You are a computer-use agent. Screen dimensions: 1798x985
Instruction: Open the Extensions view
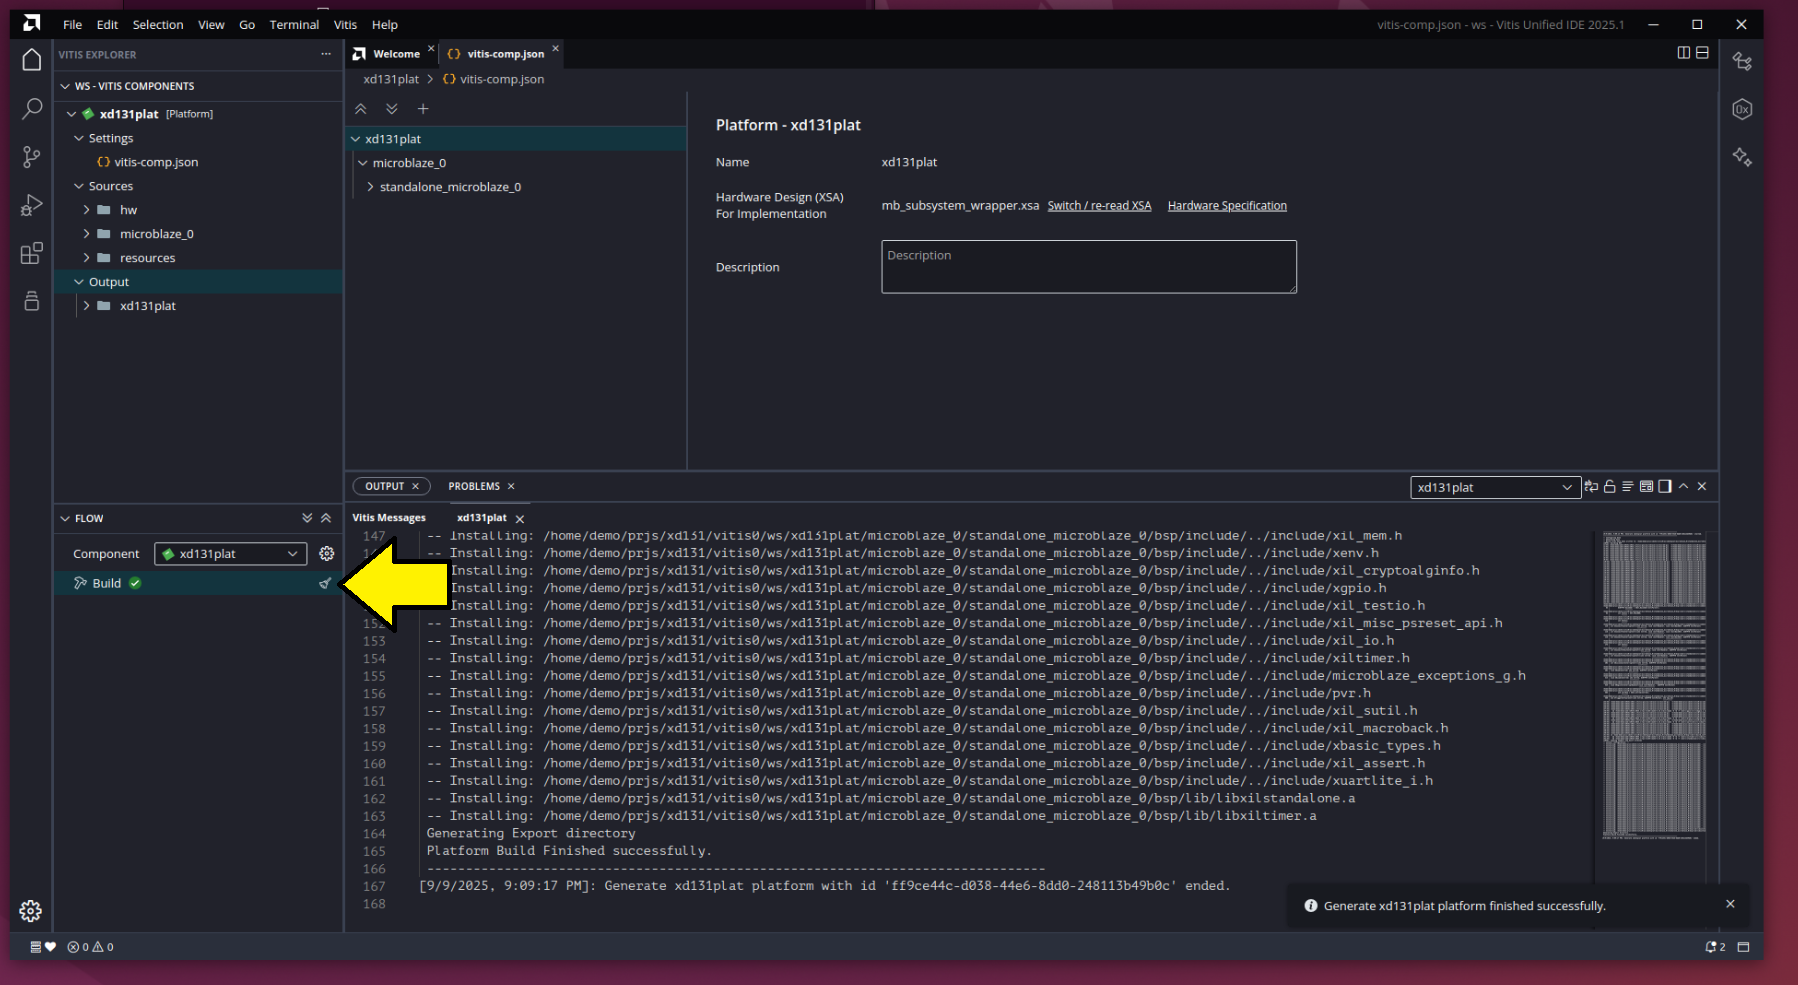pyautogui.click(x=31, y=253)
